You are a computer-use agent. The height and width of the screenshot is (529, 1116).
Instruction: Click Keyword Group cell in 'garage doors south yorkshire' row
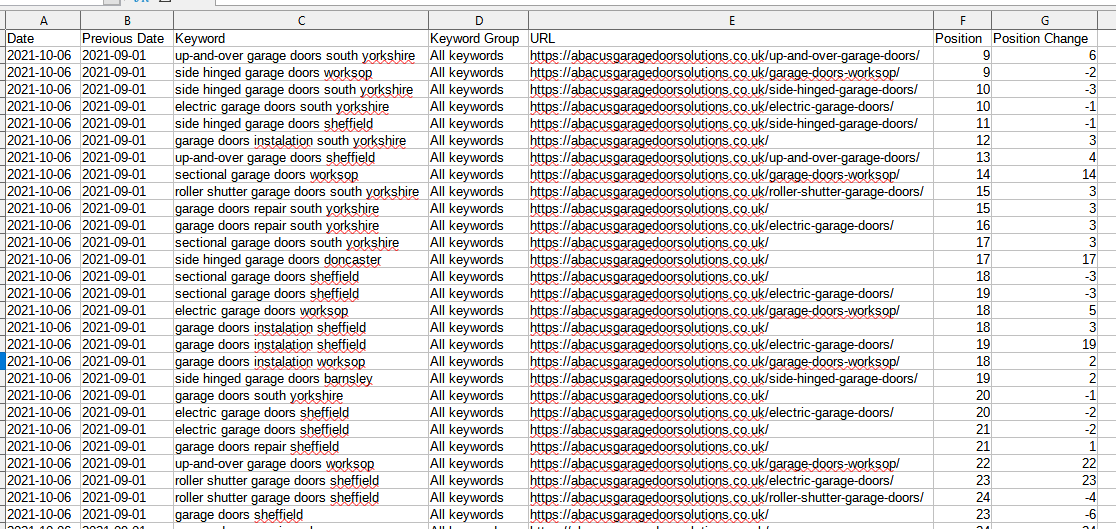pyautogui.click(x=478, y=396)
